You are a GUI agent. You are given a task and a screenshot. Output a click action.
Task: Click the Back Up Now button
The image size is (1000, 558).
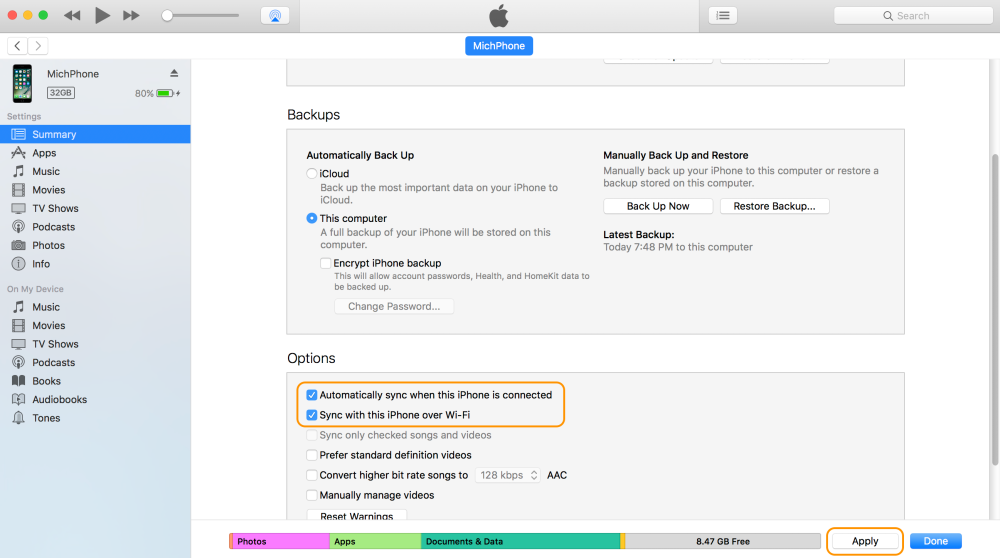658,206
